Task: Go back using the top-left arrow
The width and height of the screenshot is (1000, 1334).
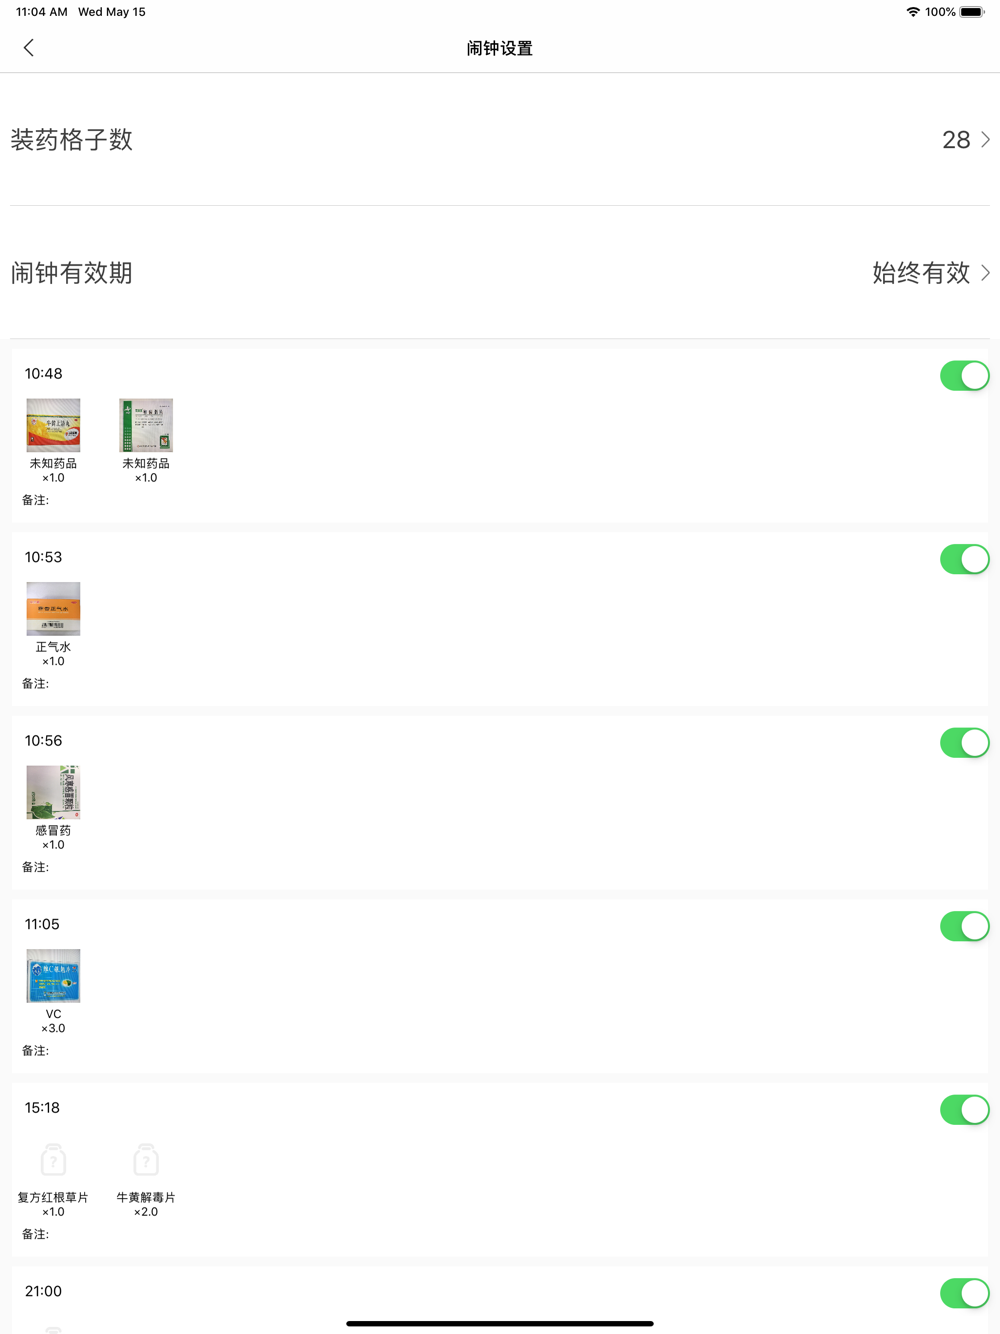Action: pos(28,47)
